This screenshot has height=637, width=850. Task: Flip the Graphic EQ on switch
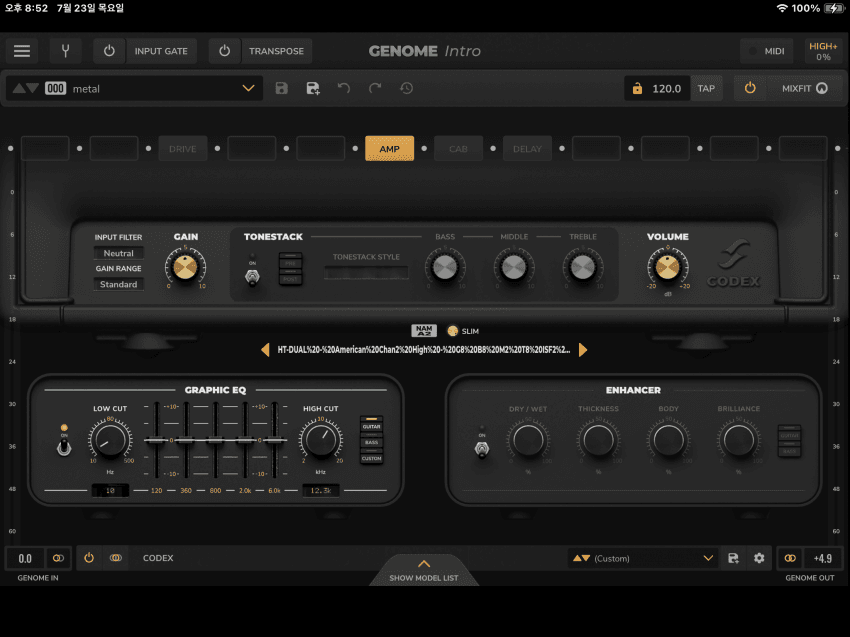tap(64, 447)
